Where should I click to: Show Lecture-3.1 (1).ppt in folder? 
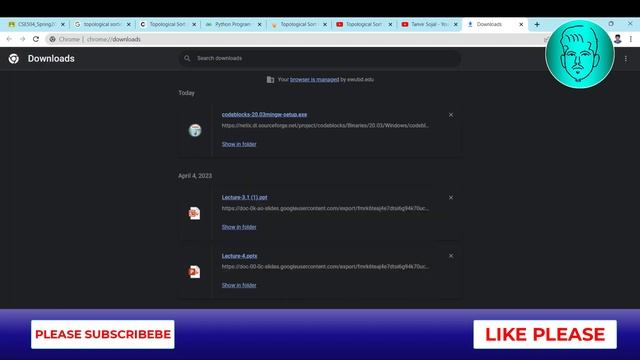(x=239, y=227)
